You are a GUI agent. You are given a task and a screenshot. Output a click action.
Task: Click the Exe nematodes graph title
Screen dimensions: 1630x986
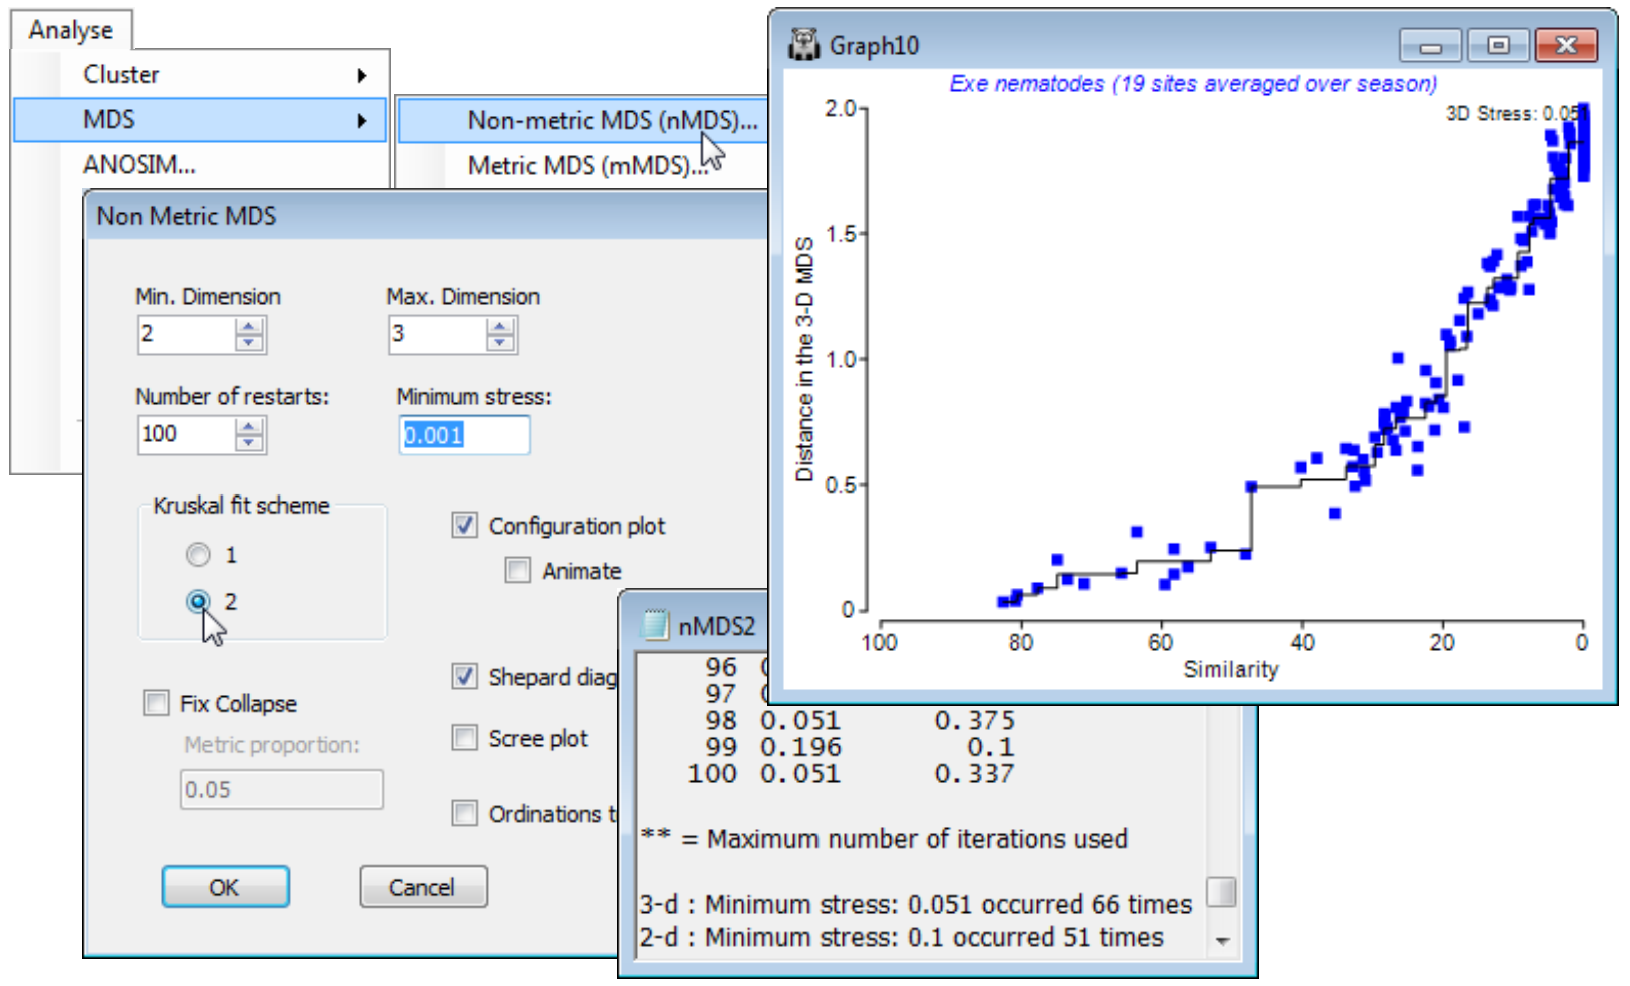coord(1193,84)
